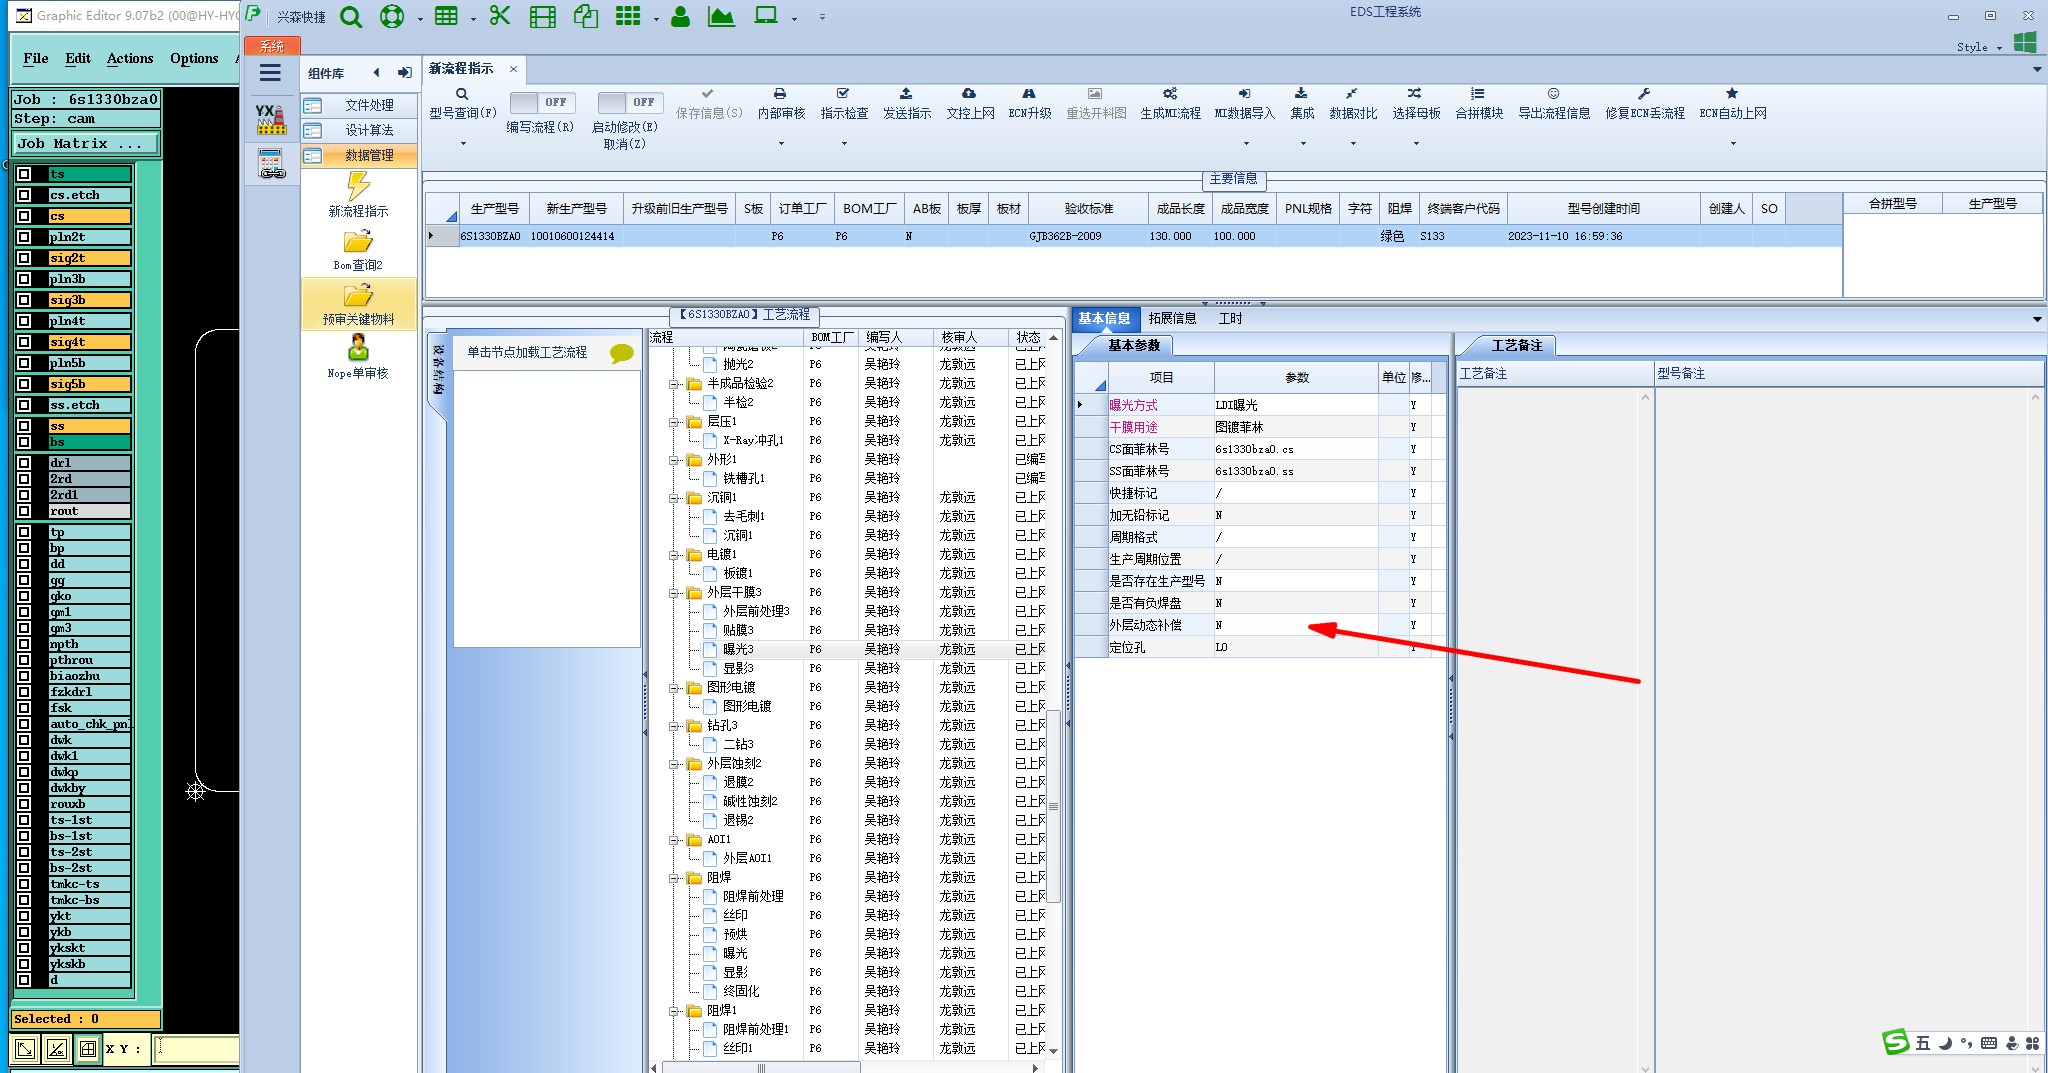Click ECN升级 icon in ribbon
This screenshot has height=1073, width=2048.
[x=1029, y=93]
